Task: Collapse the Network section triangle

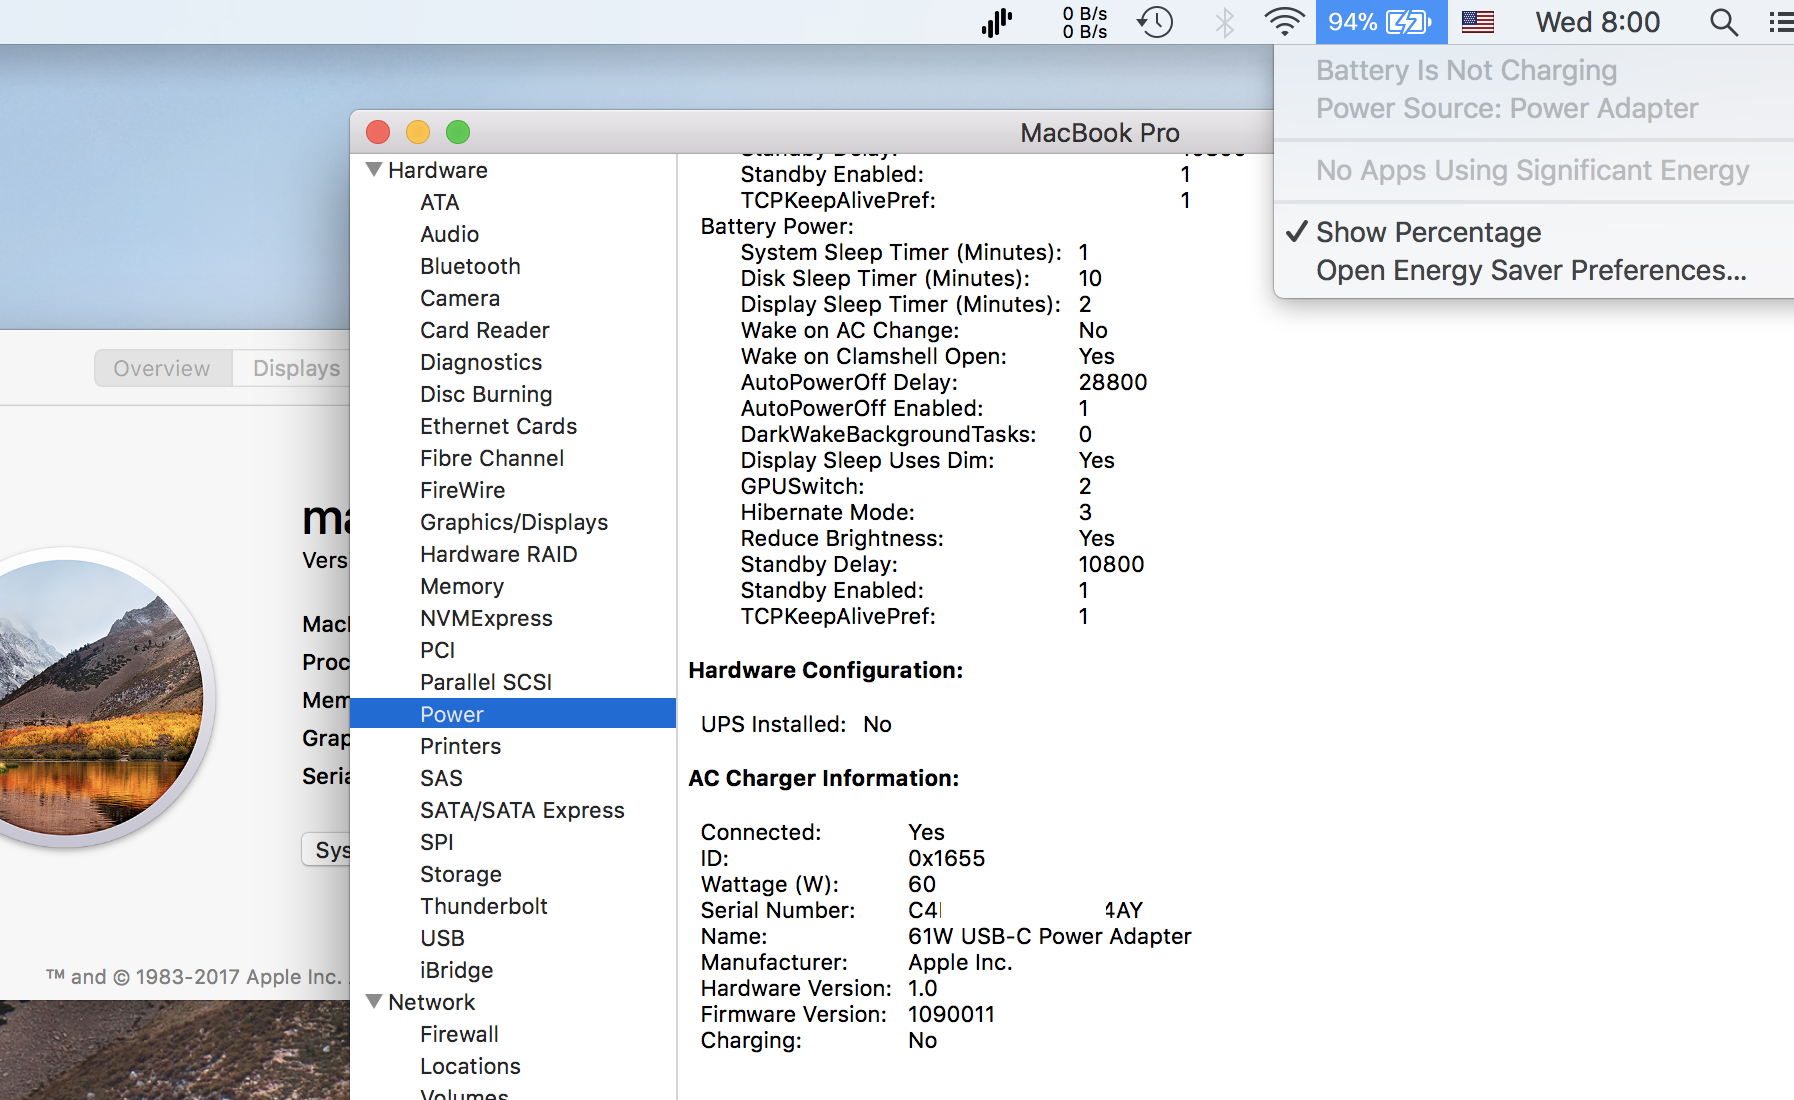Action: [374, 1002]
